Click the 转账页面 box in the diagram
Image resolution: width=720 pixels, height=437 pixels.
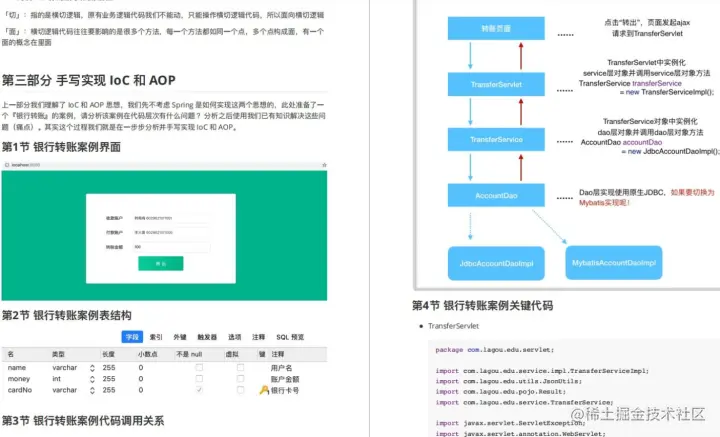(x=496, y=28)
